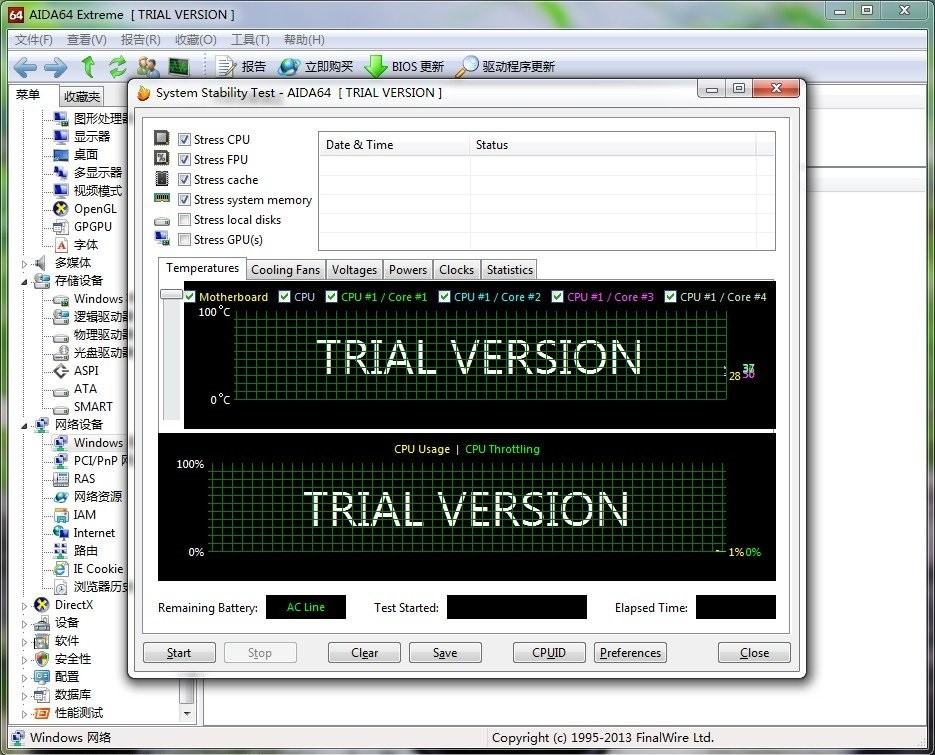Image resolution: width=935 pixels, height=755 pixels.
Task: Uncheck the Stress CPU checkbox
Action: (184, 140)
